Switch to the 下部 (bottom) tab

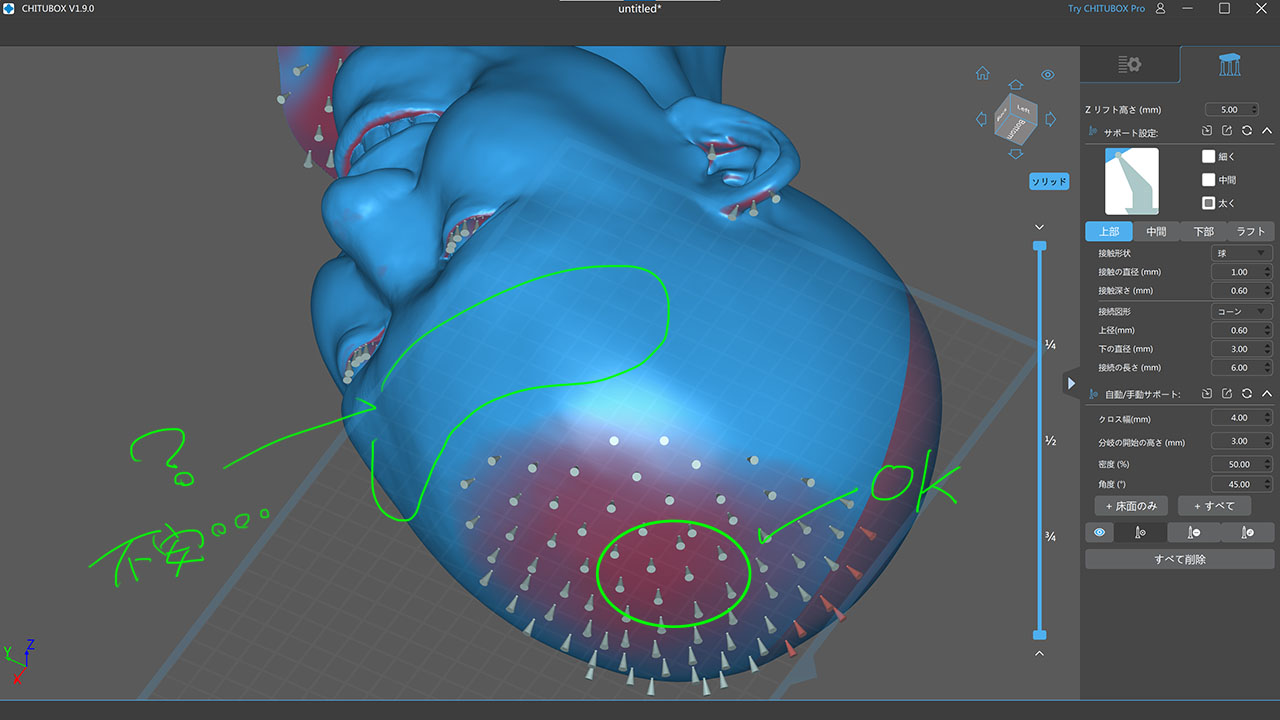pos(1204,231)
